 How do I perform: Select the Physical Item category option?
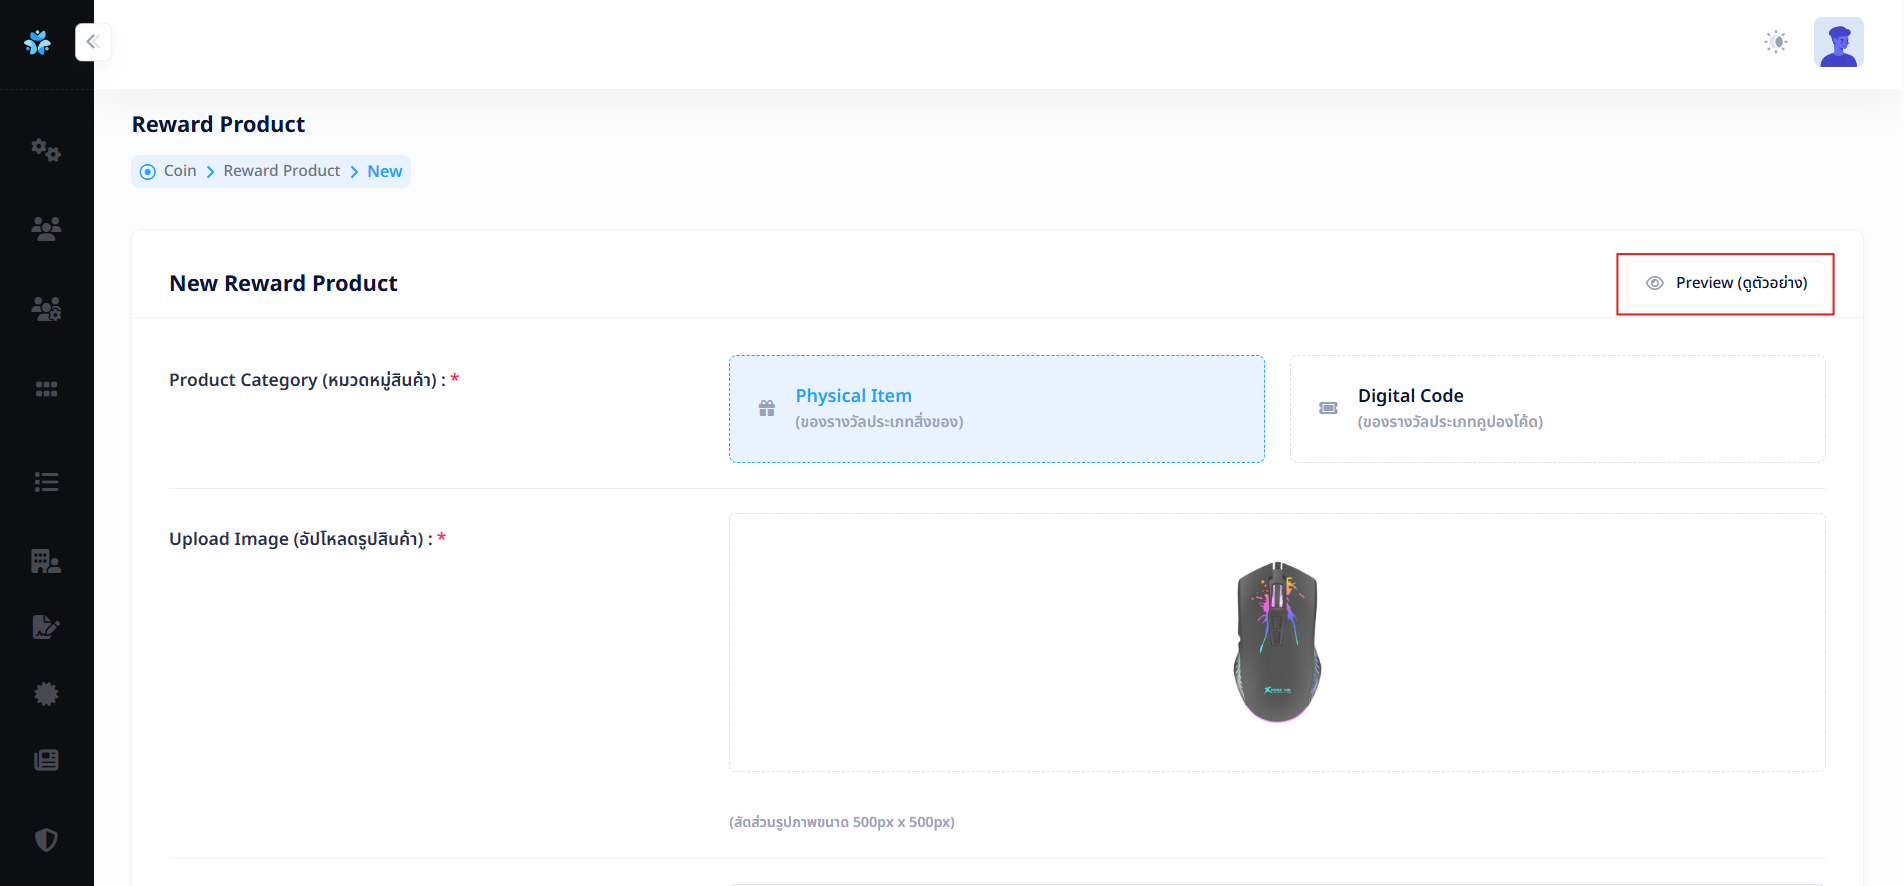tap(996, 408)
